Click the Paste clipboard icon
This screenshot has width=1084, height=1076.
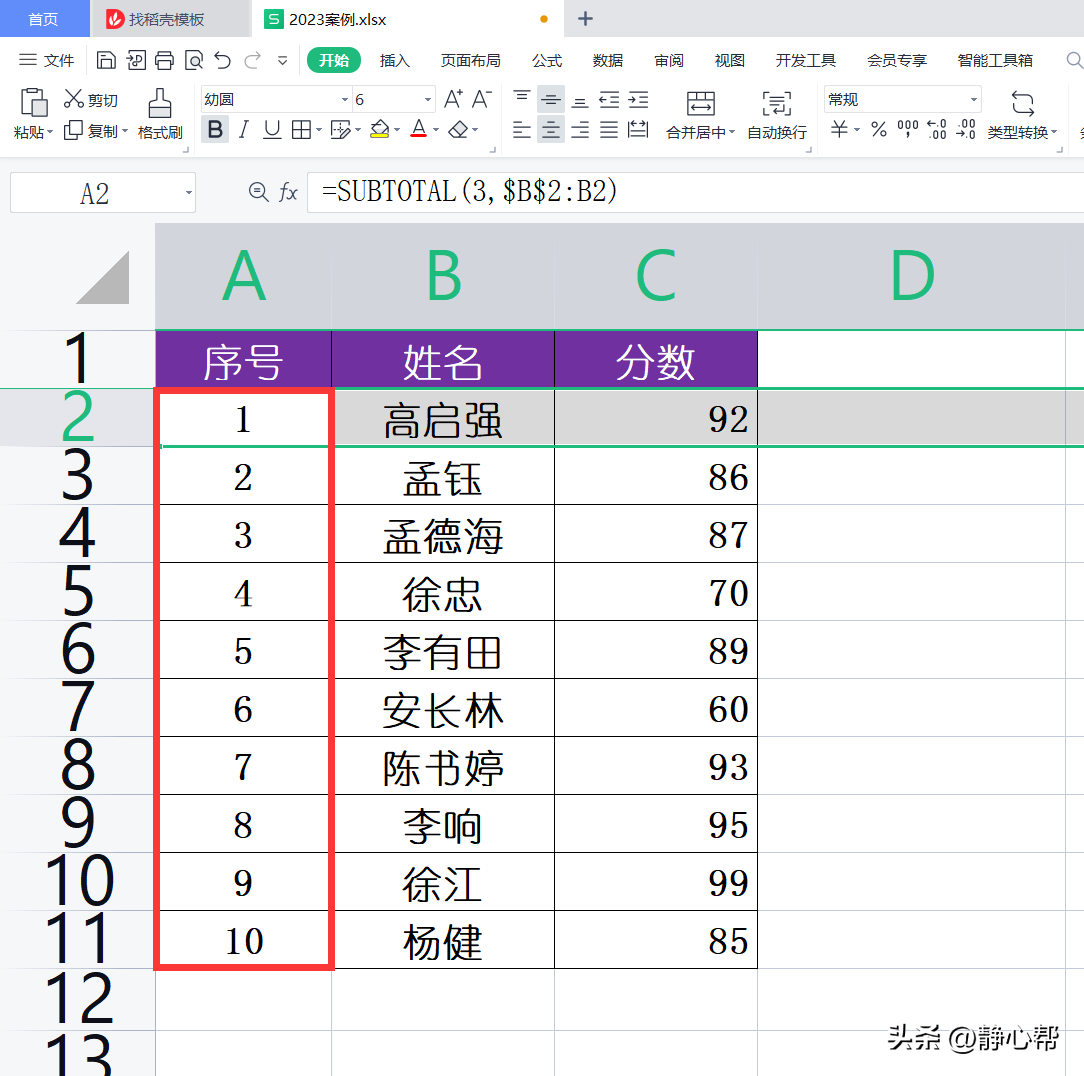[33, 102]
